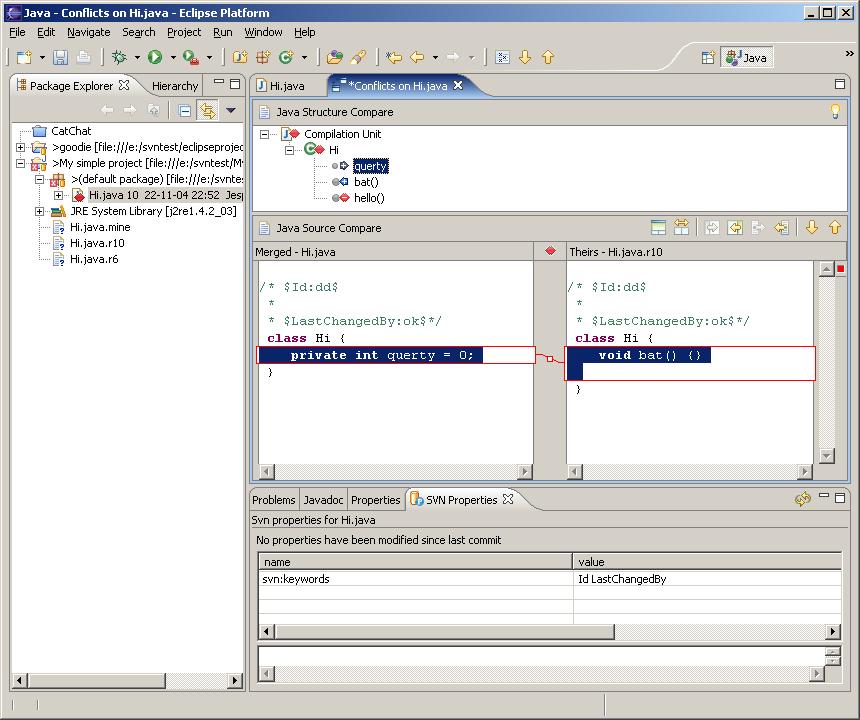Screen dimensions: 860x720
Task: Click Next Difference arrow in Java Source Compare
Action: pyautogui.click(x=812, y=227)
